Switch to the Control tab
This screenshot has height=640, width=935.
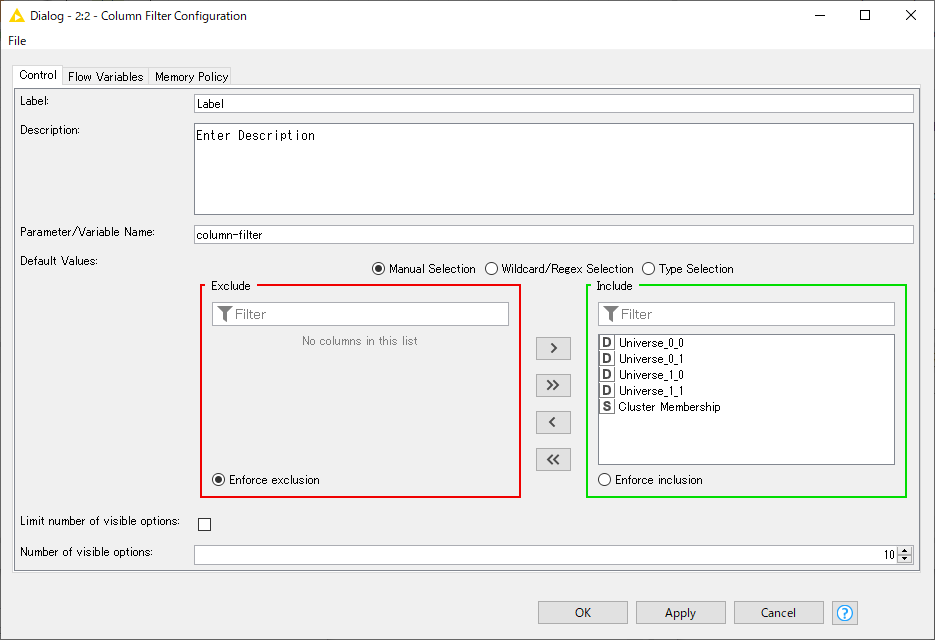click(38, 75)
